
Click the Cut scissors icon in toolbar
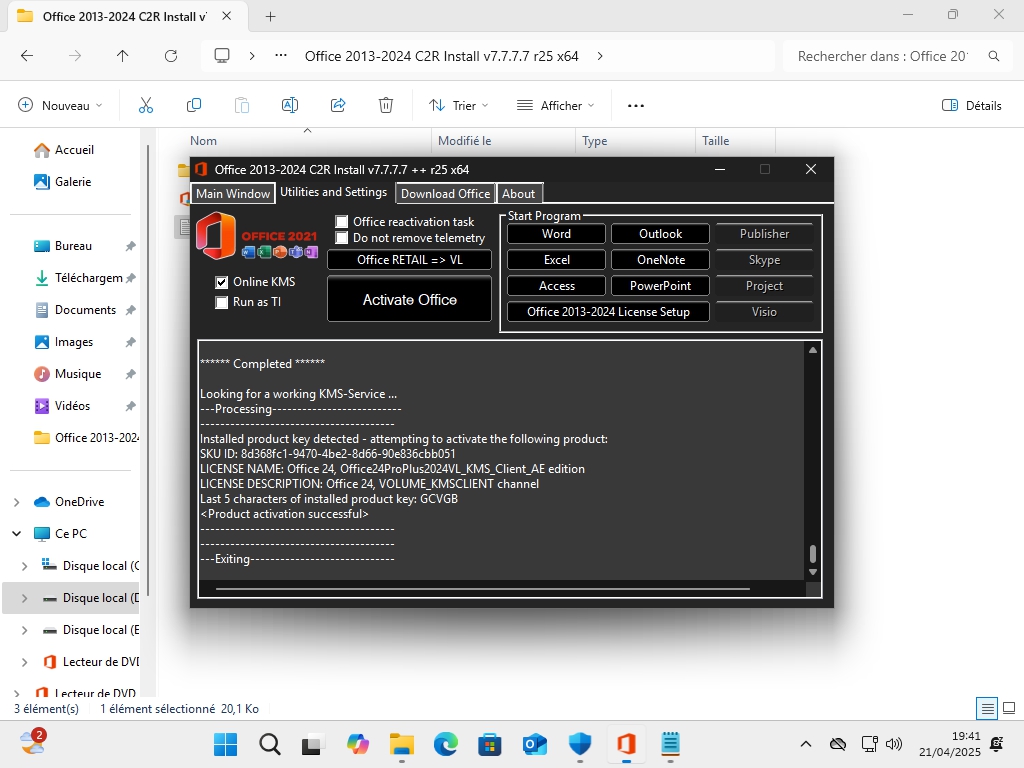[x=146, y=105]
